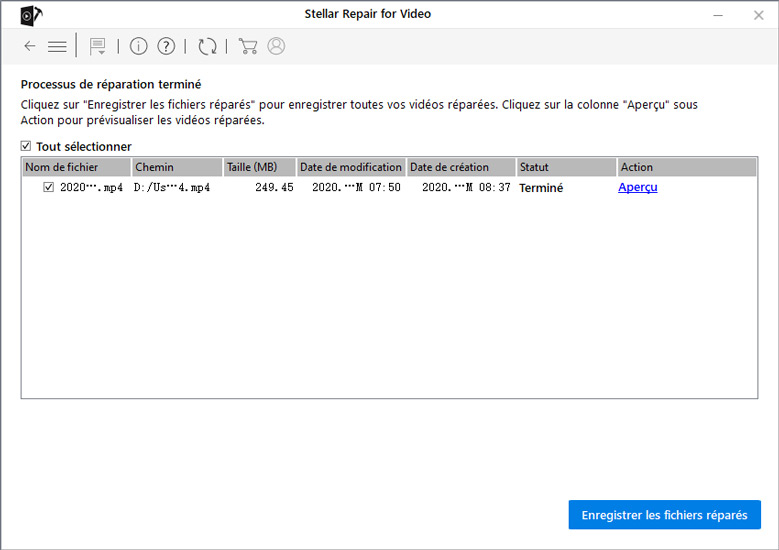Click the Action column header
This screenshot has height=550, width=779.
[x=687, y=167]
